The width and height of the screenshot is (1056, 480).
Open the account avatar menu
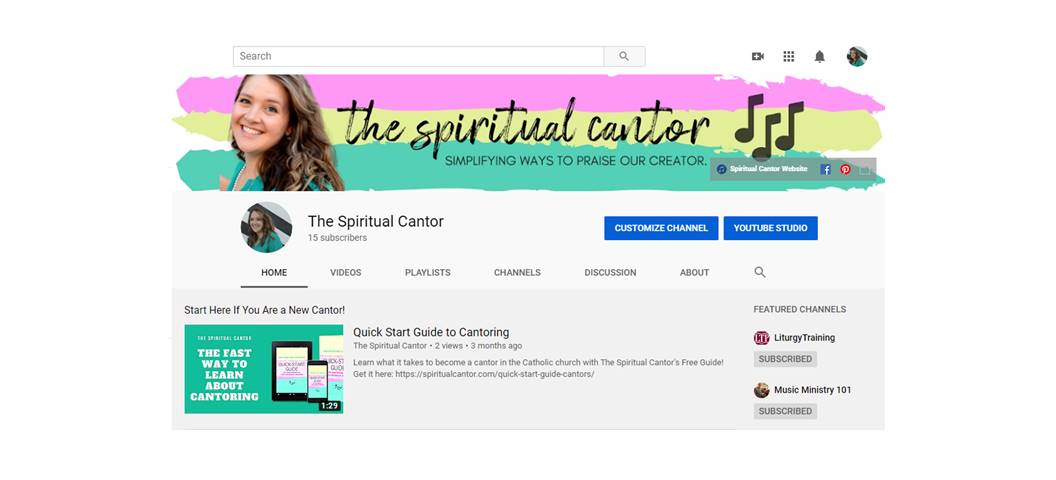click(857, 57)
